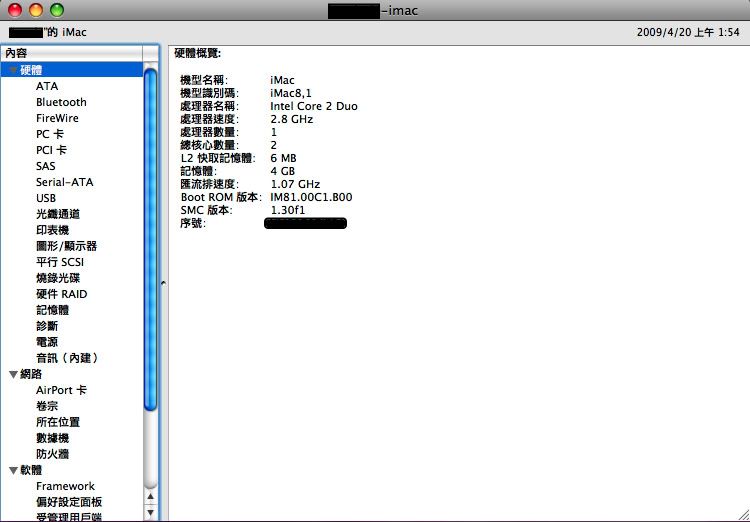The image size is (750, 522).
Task: Open the Serial-ATA entry
Action: [x=65, y=182]
